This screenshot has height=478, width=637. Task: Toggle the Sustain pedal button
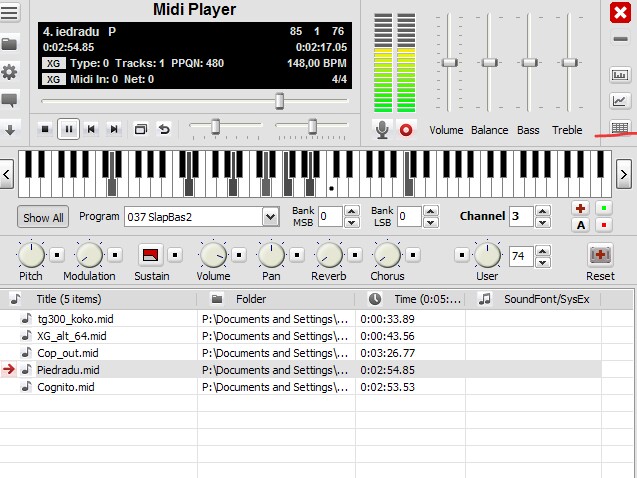pyautogui.click(x=151, y=255)
